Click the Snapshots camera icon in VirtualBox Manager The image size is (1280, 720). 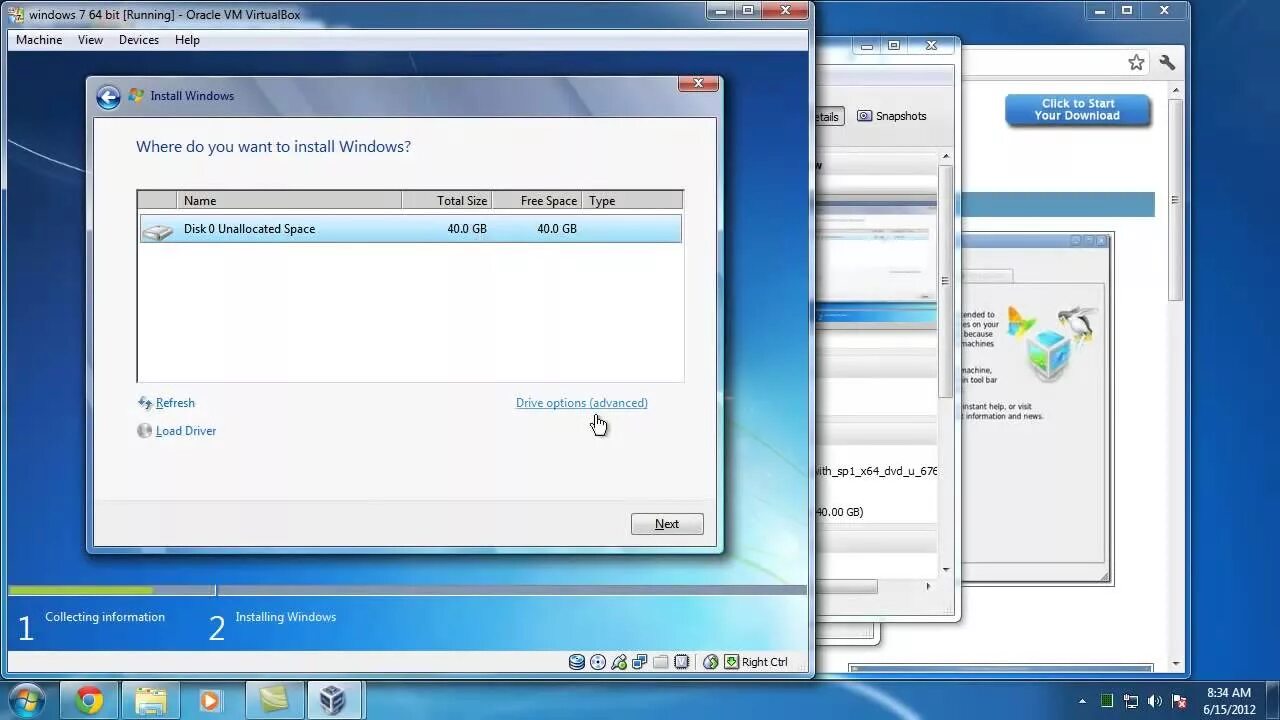point(865,116)
